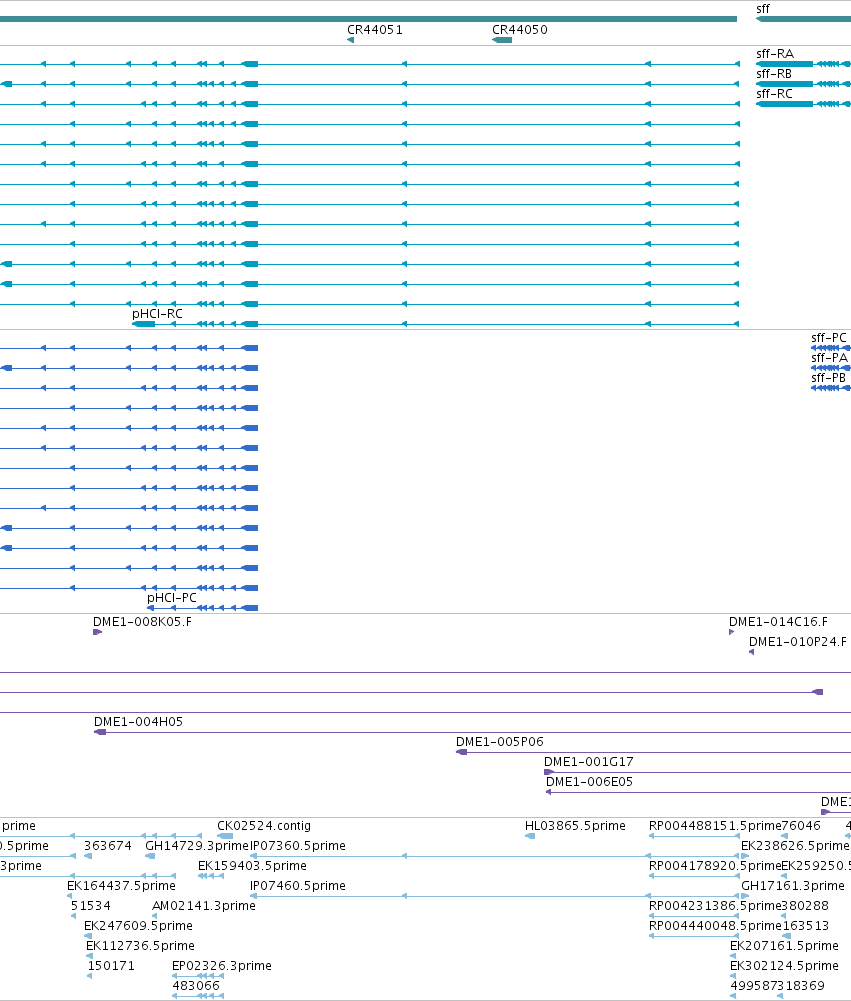Click the CK02524.contig block glyph
This screenshot has width=851, height=1001.
point(225,836)
